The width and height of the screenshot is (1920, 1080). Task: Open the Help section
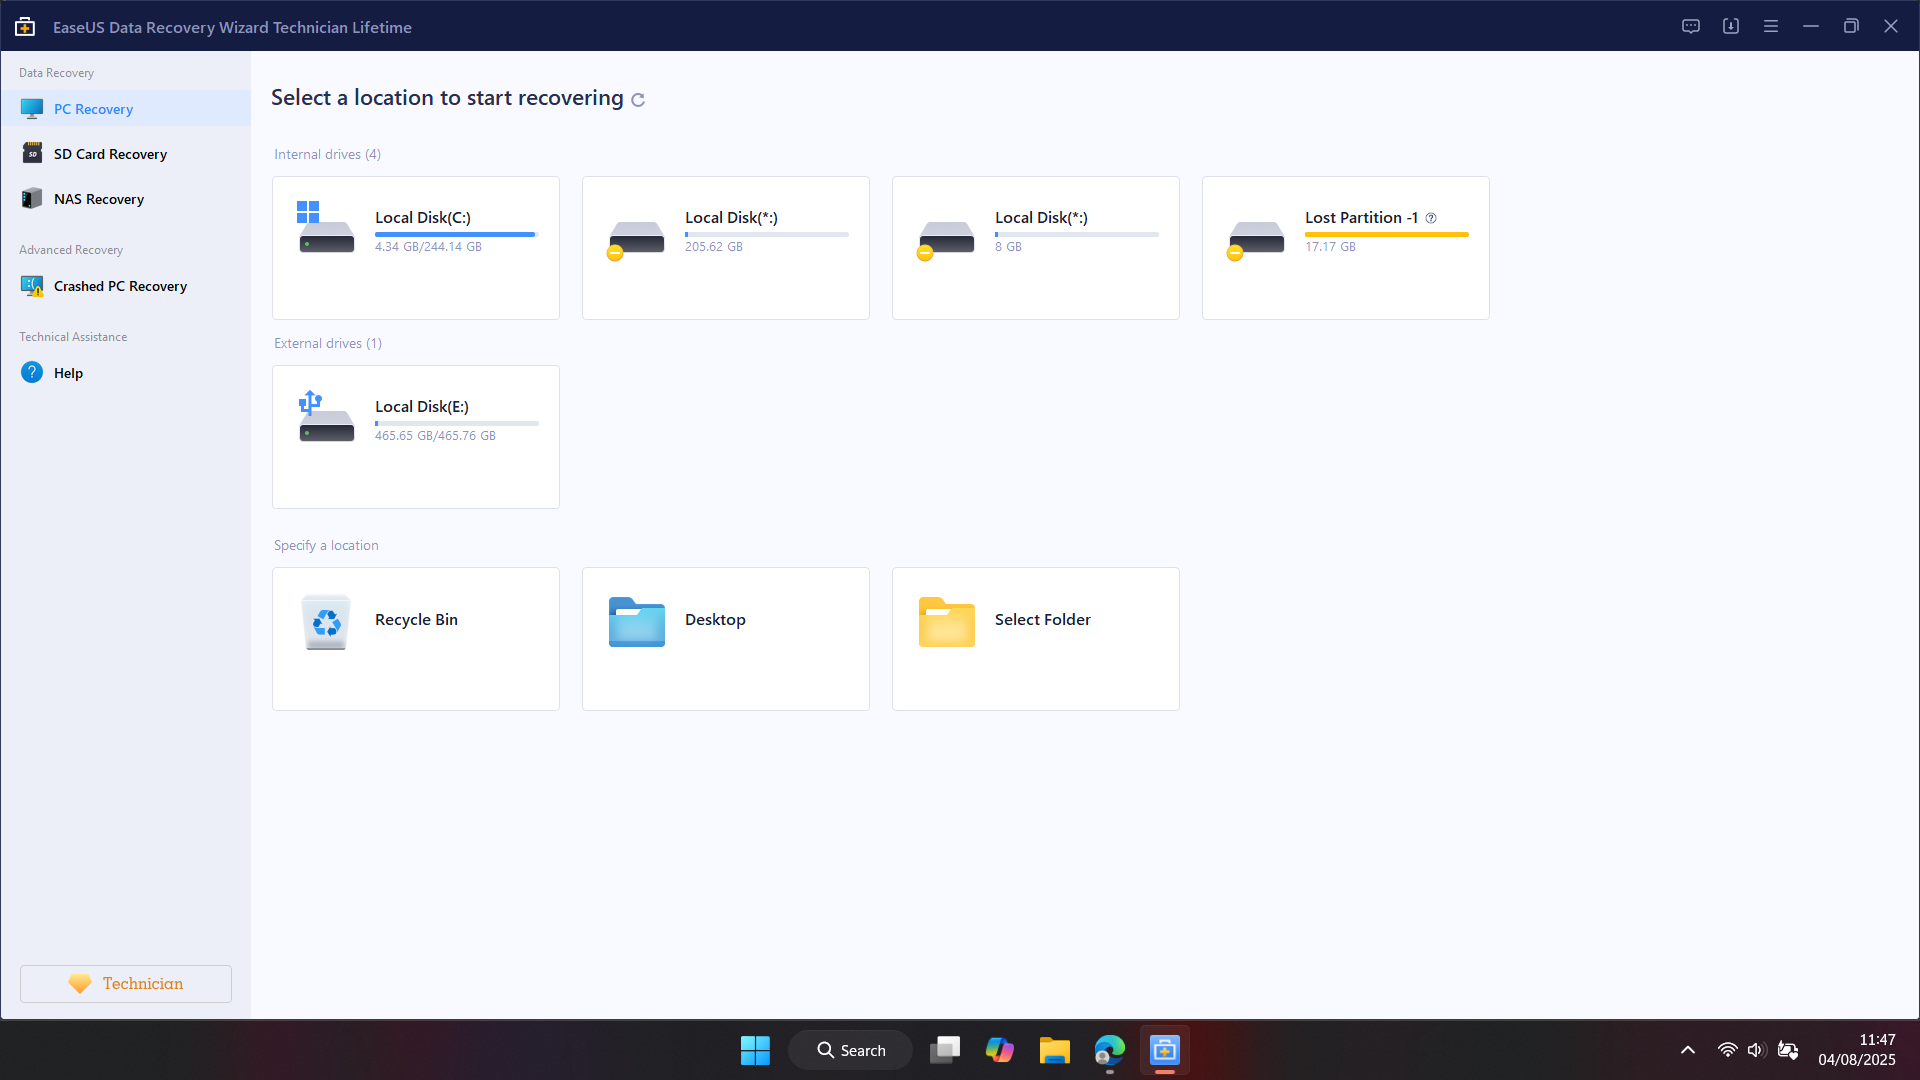(68, 373)
